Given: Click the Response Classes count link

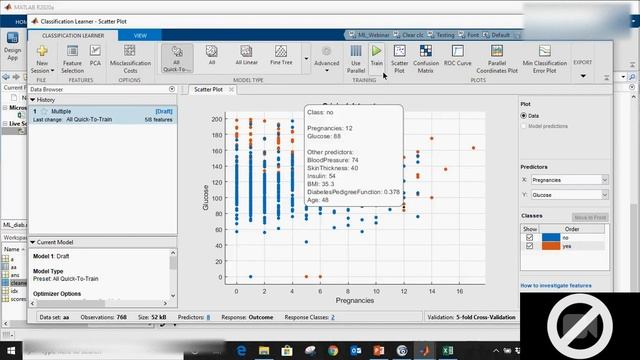Looking at the screenshot, I should (x=333, y=317).
